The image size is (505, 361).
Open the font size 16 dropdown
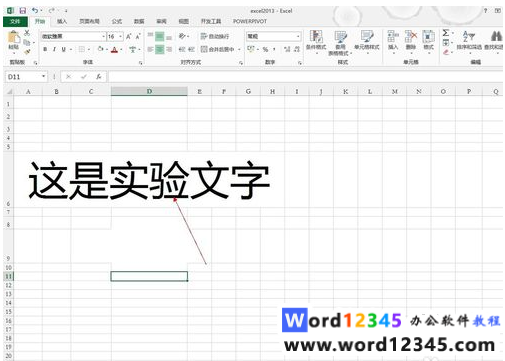[x=121, y=36]
